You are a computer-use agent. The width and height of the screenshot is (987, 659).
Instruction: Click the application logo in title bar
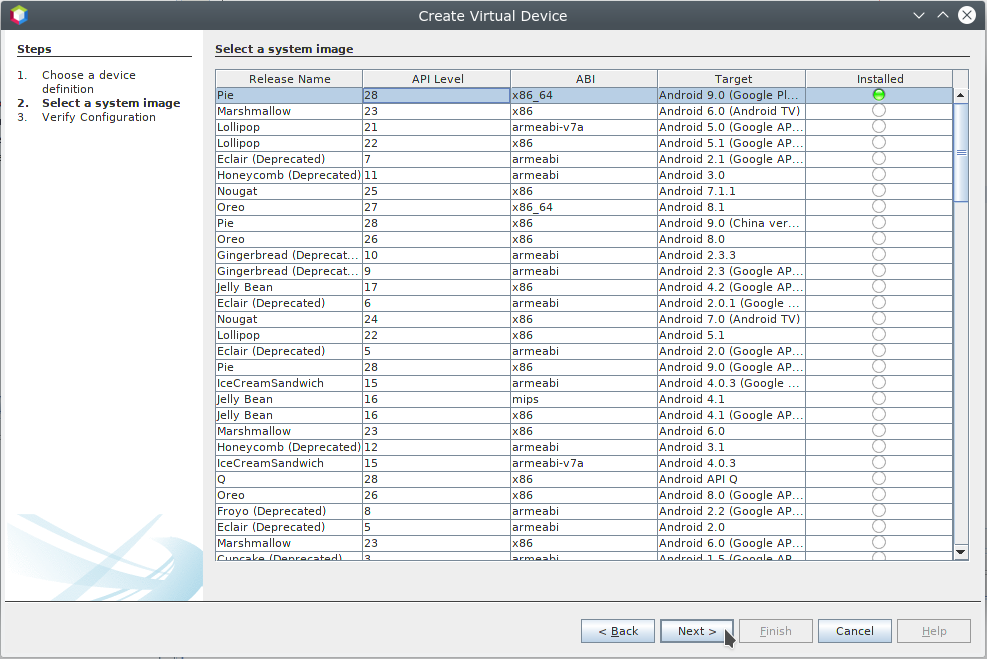pyautogui.click(x=19, y=15)
